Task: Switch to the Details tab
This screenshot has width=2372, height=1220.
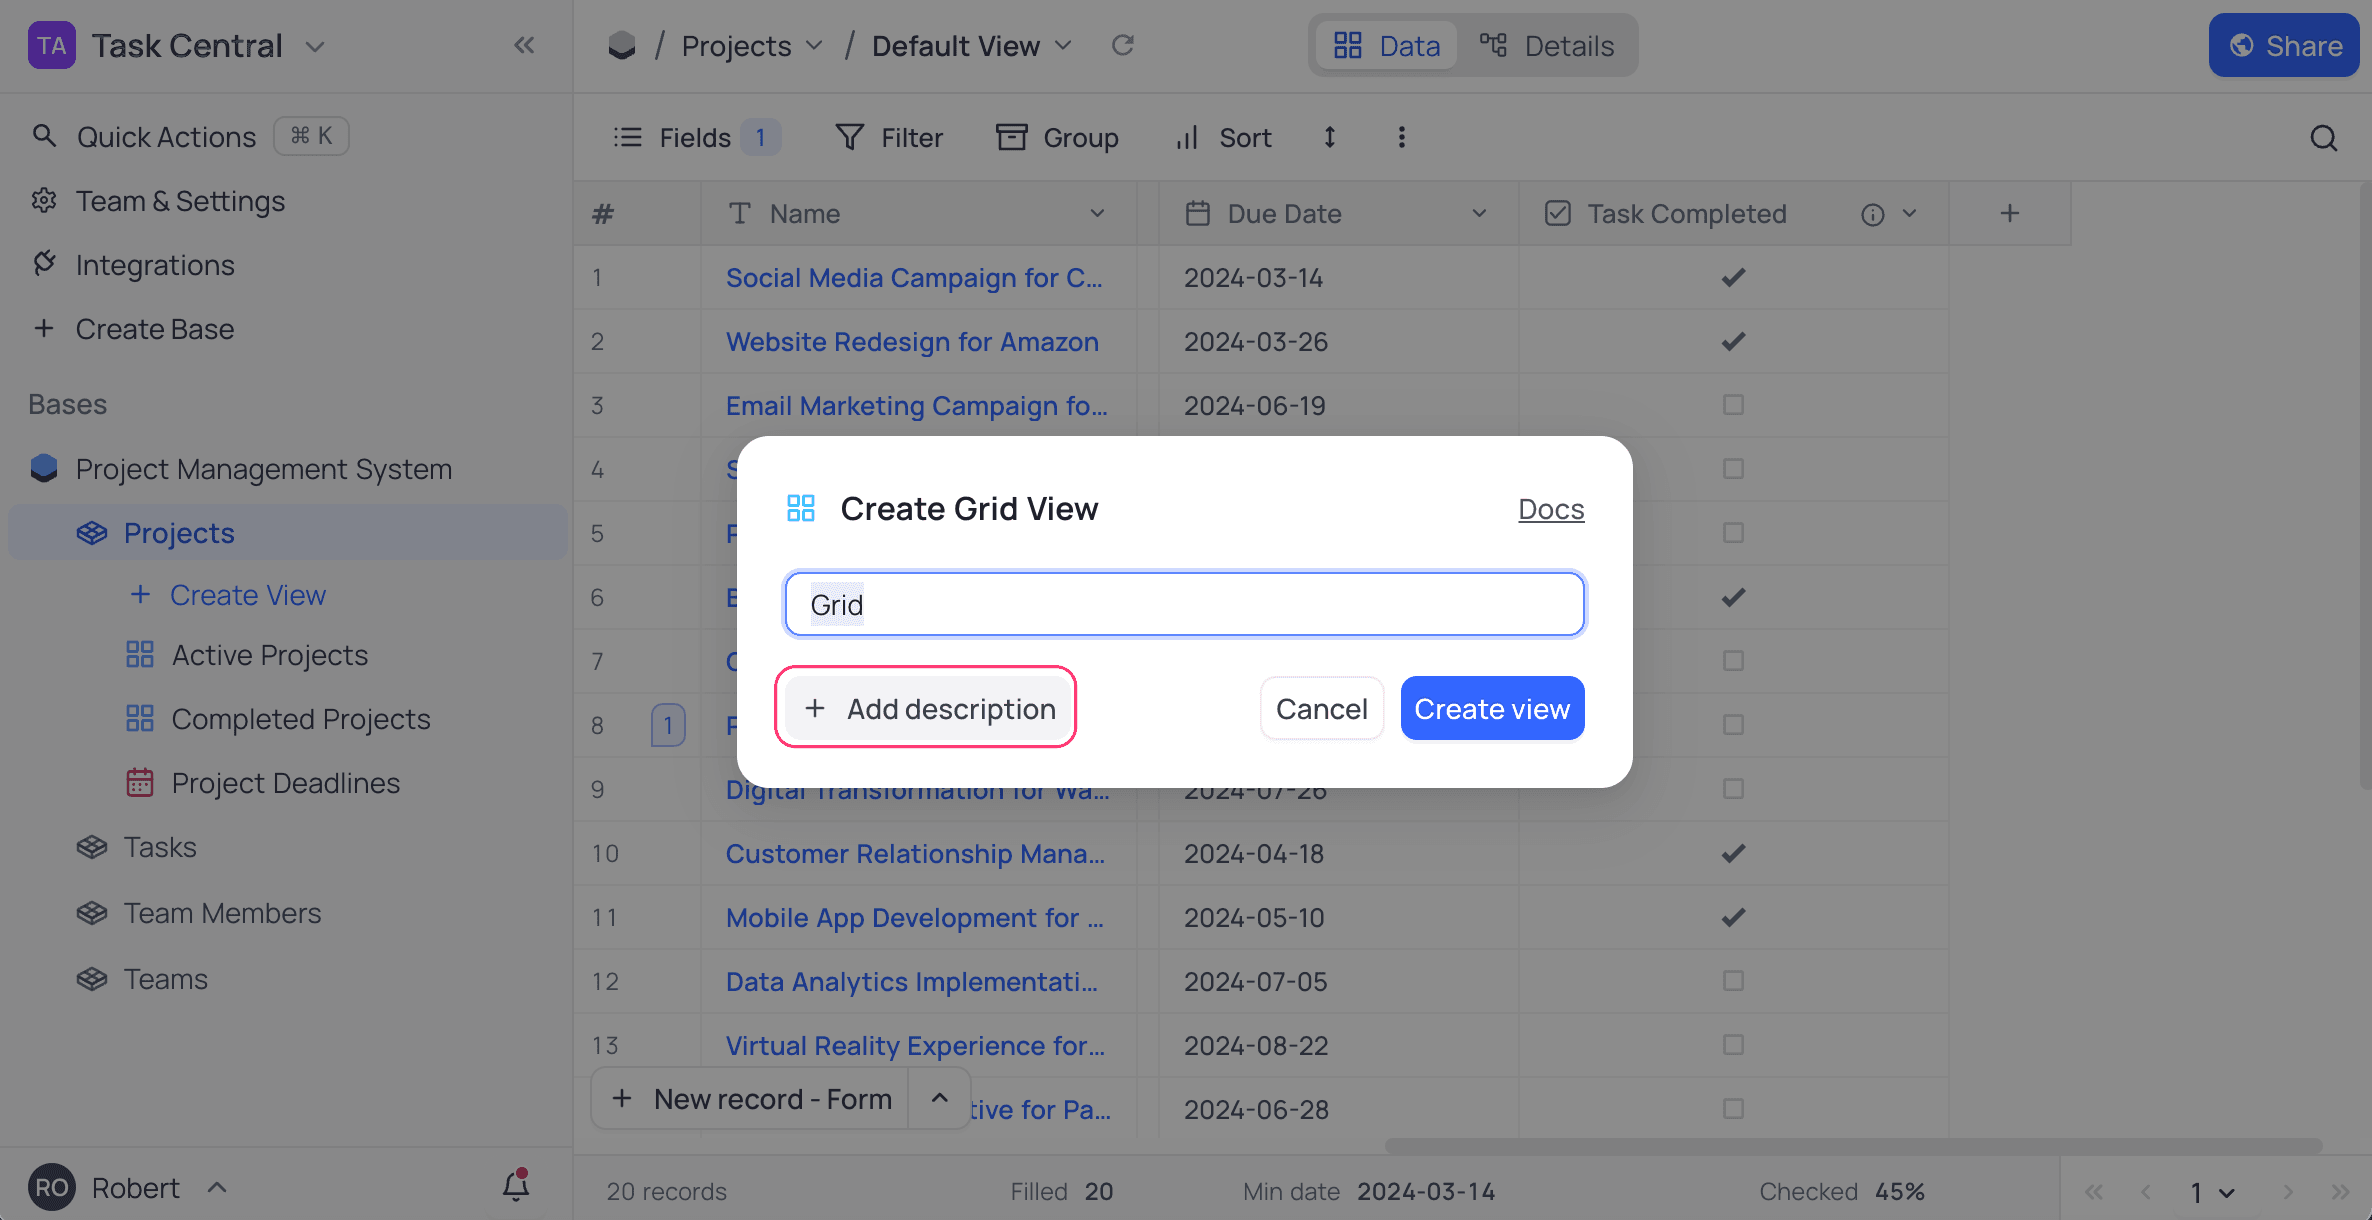Action: tap(1548, 46)
